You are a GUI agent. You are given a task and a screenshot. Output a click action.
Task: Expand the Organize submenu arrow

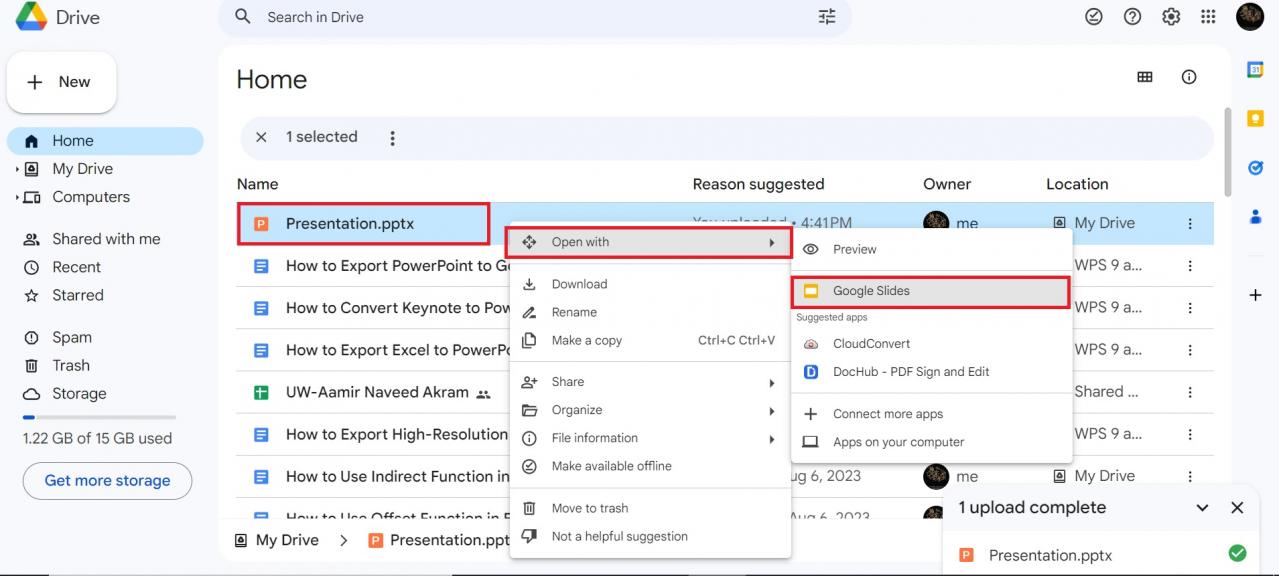point(772,410)
